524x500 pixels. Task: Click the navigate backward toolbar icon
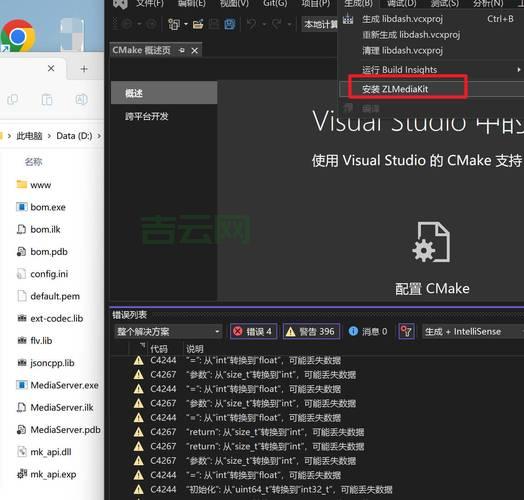(x=127, y=24)
